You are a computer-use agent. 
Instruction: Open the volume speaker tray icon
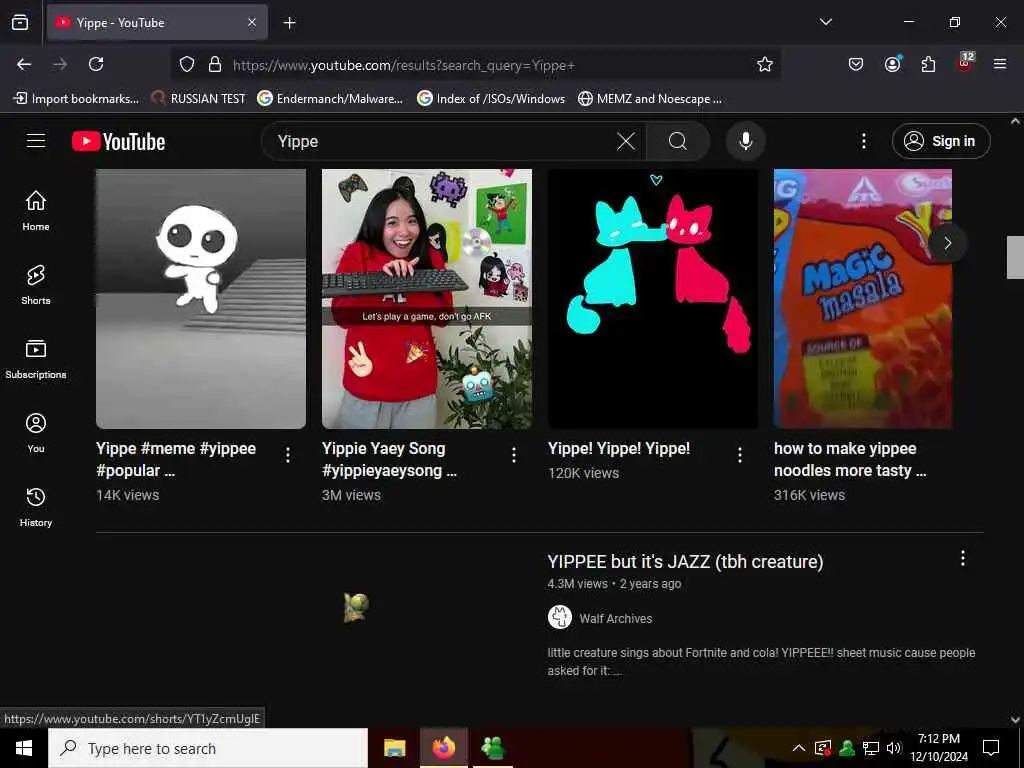893,748
